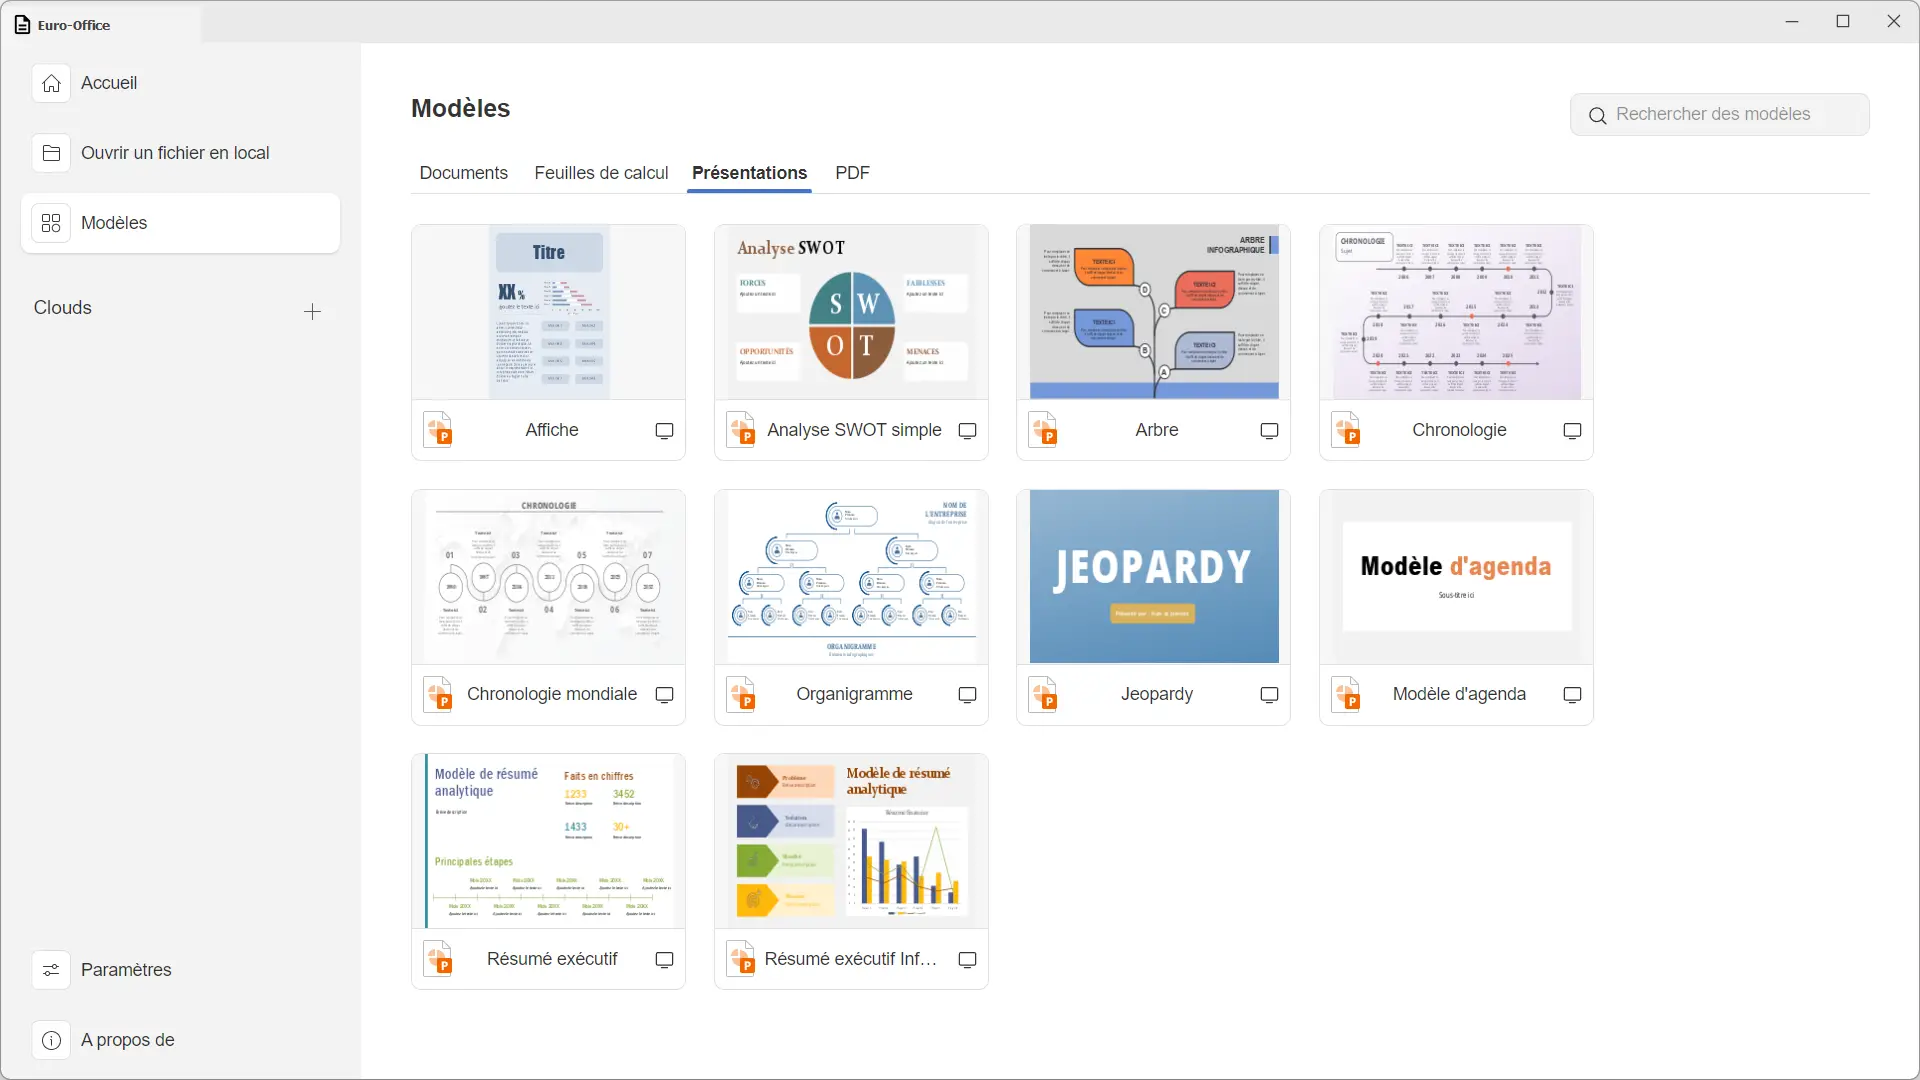Viewport: 1920px width, 1080px height.
Task: Select Modèles in the sidebar
Action: click(180, 223)
